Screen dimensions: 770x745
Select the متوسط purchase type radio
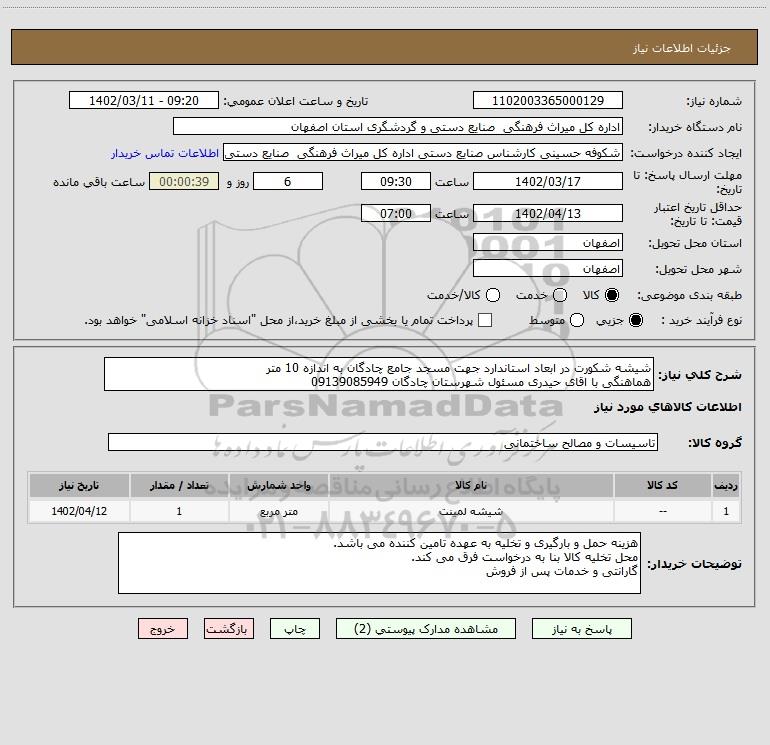tap(577, 320)
